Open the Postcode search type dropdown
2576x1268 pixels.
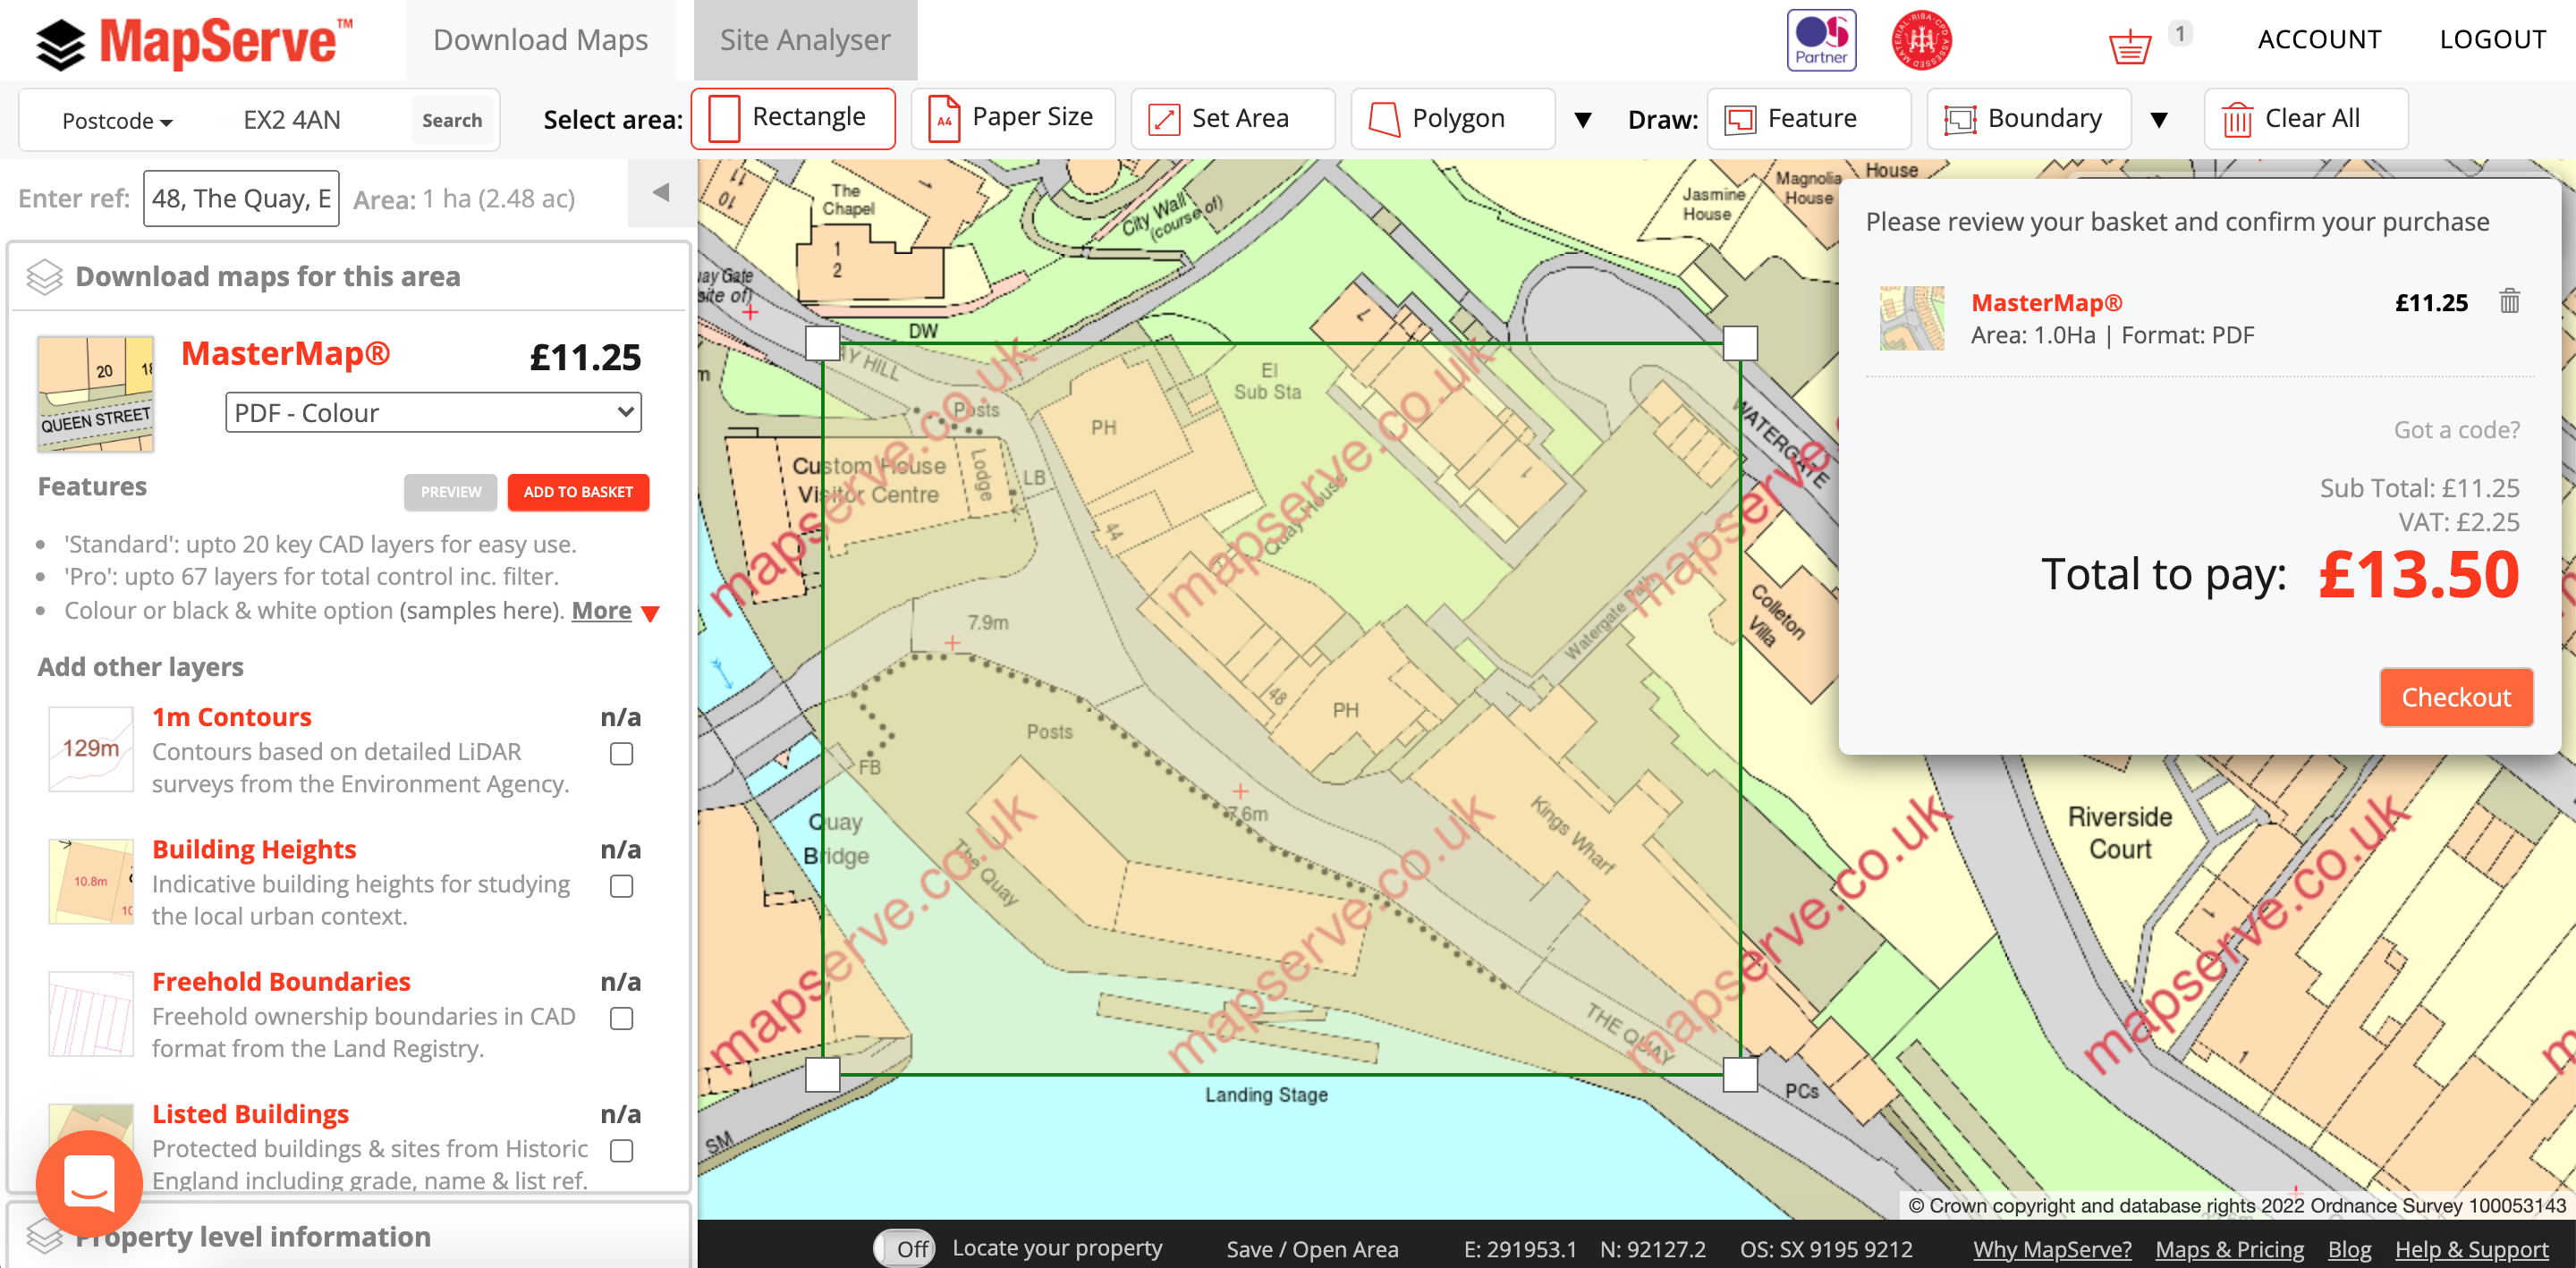coord(117,121)
